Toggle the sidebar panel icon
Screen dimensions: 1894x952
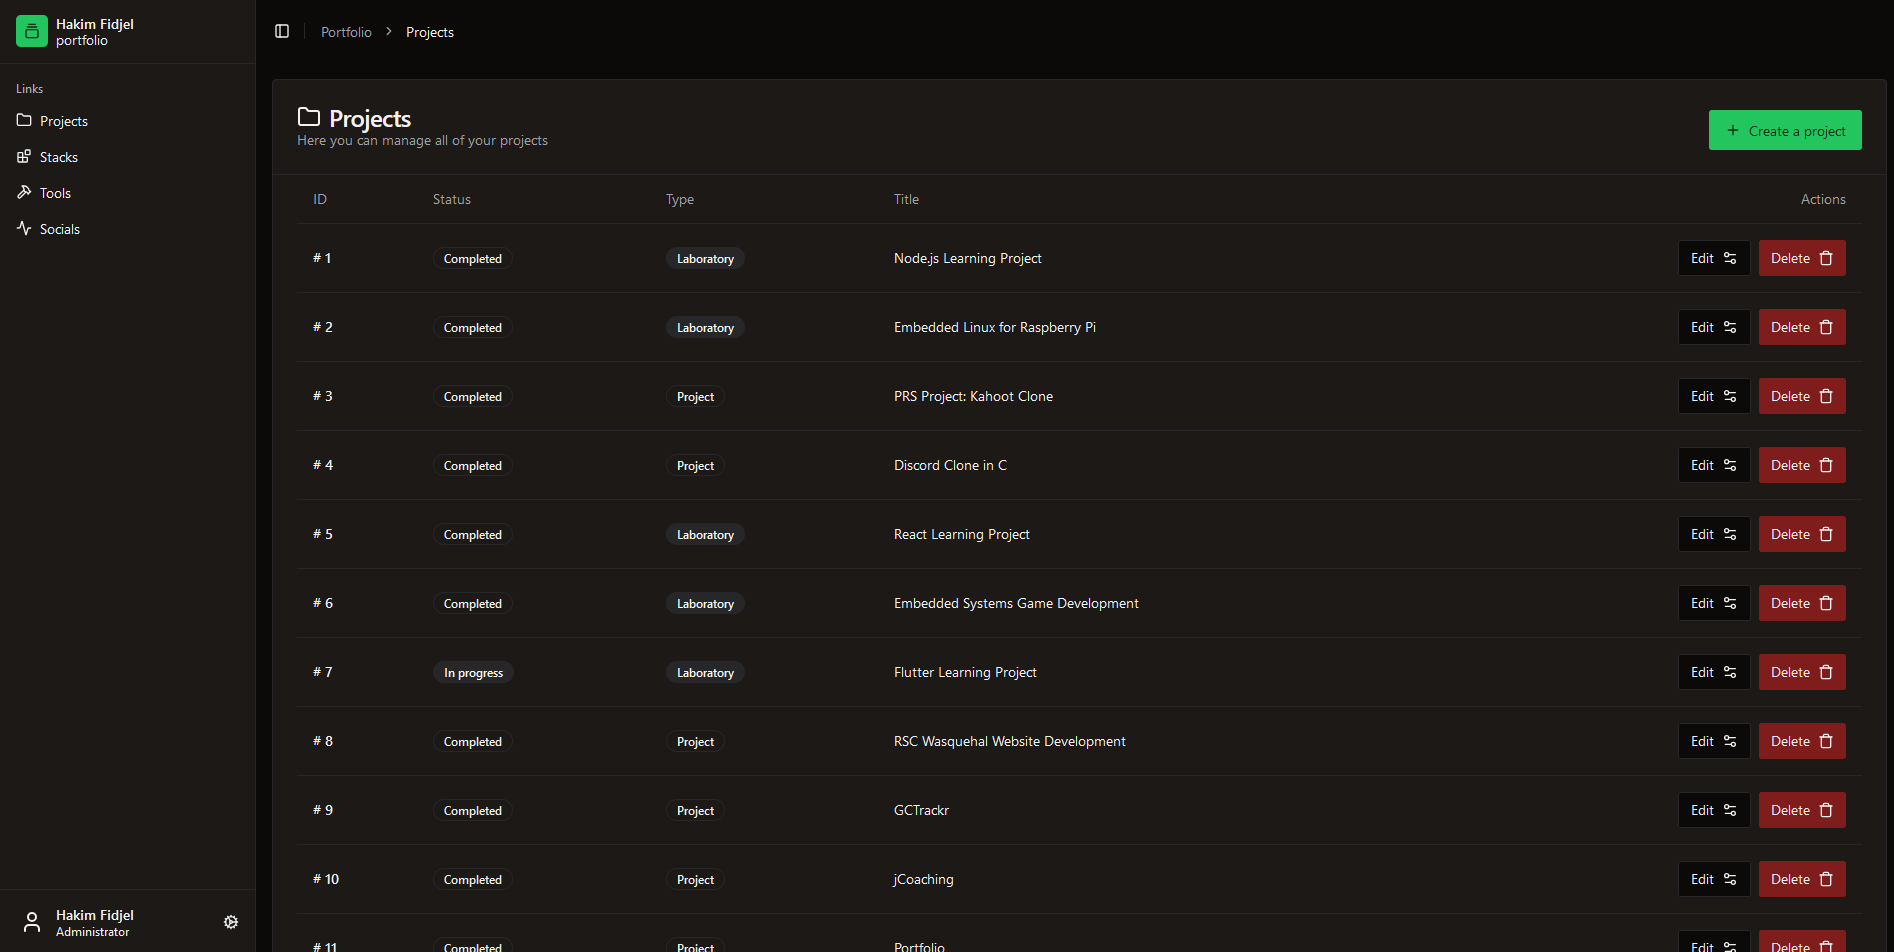coord(282,32)
